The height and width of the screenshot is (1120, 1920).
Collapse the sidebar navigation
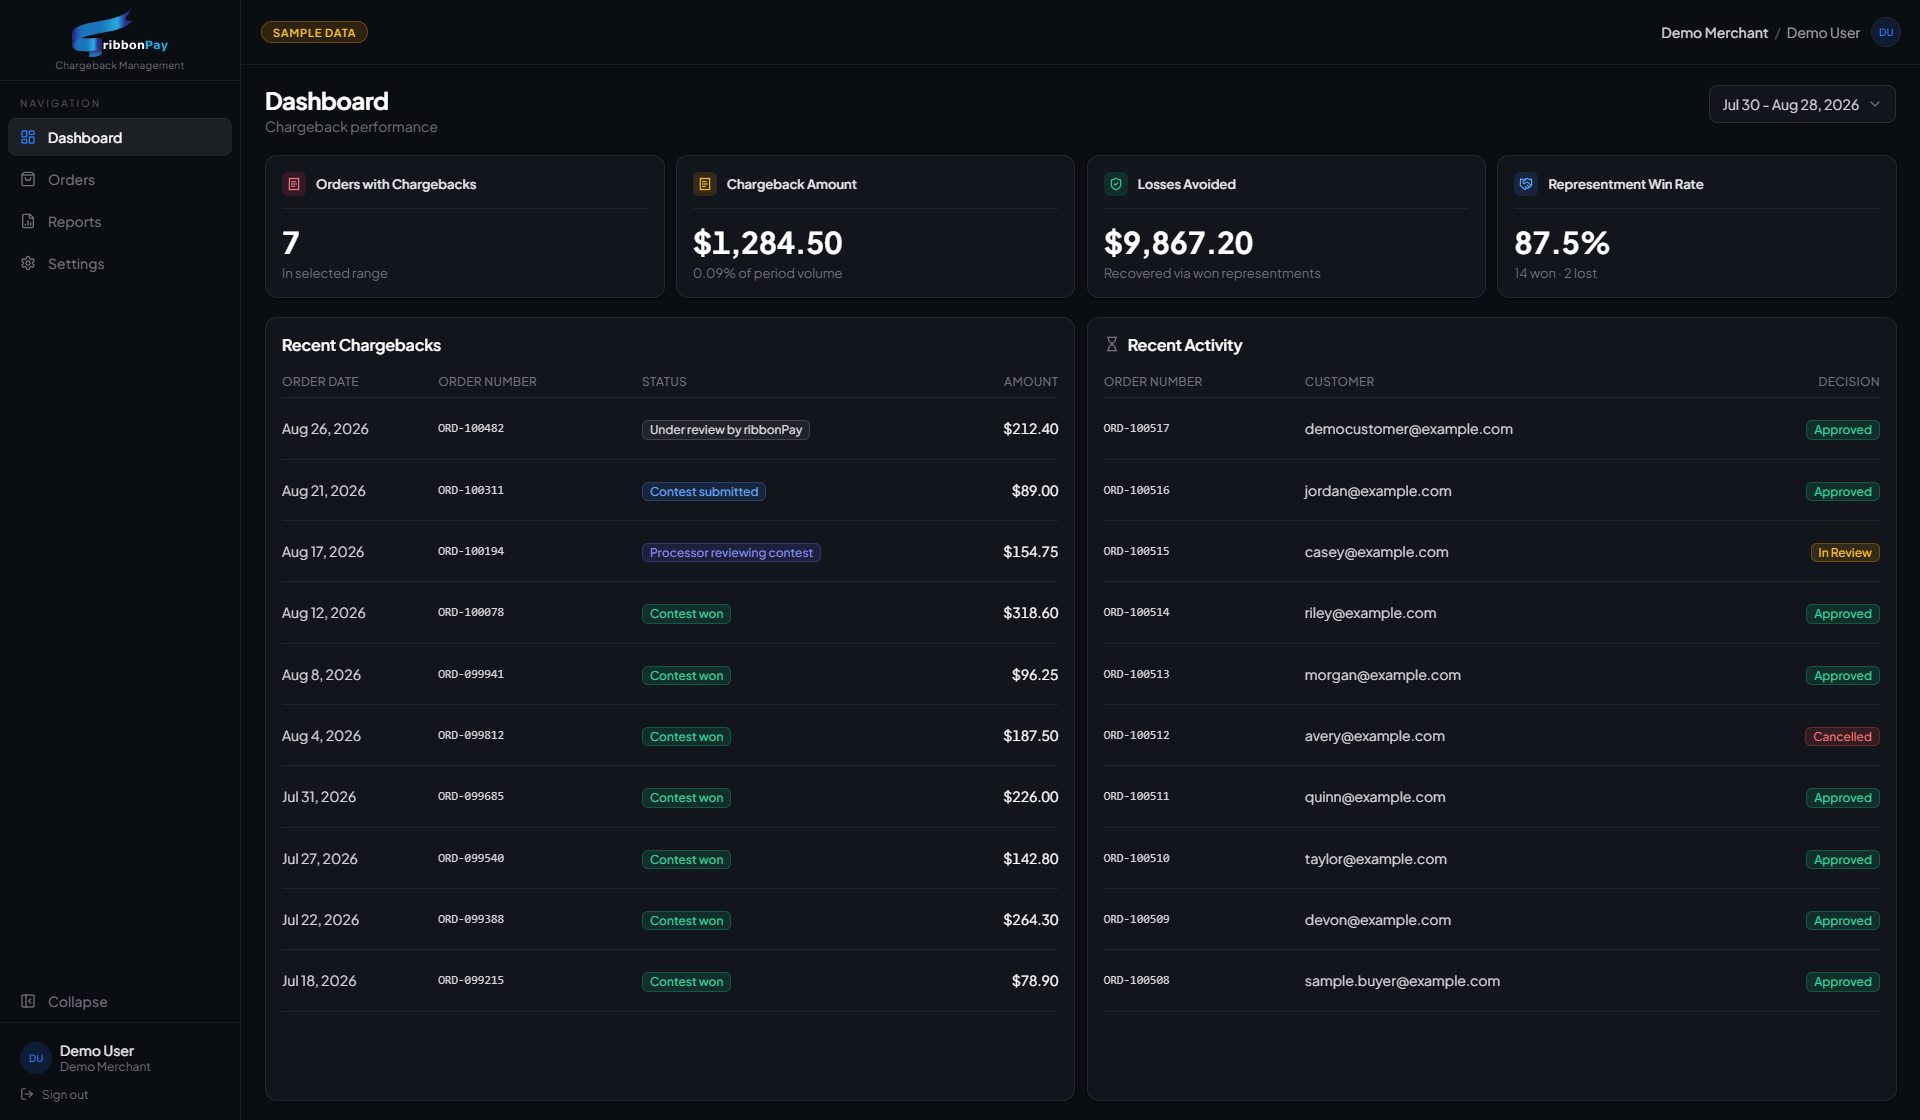pyautogui.click(x=64, y=1002)
